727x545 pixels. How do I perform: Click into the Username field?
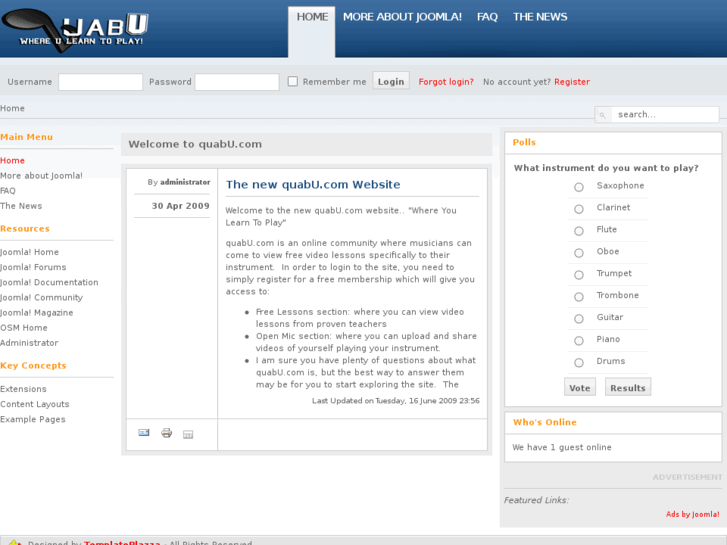point(100,82)
